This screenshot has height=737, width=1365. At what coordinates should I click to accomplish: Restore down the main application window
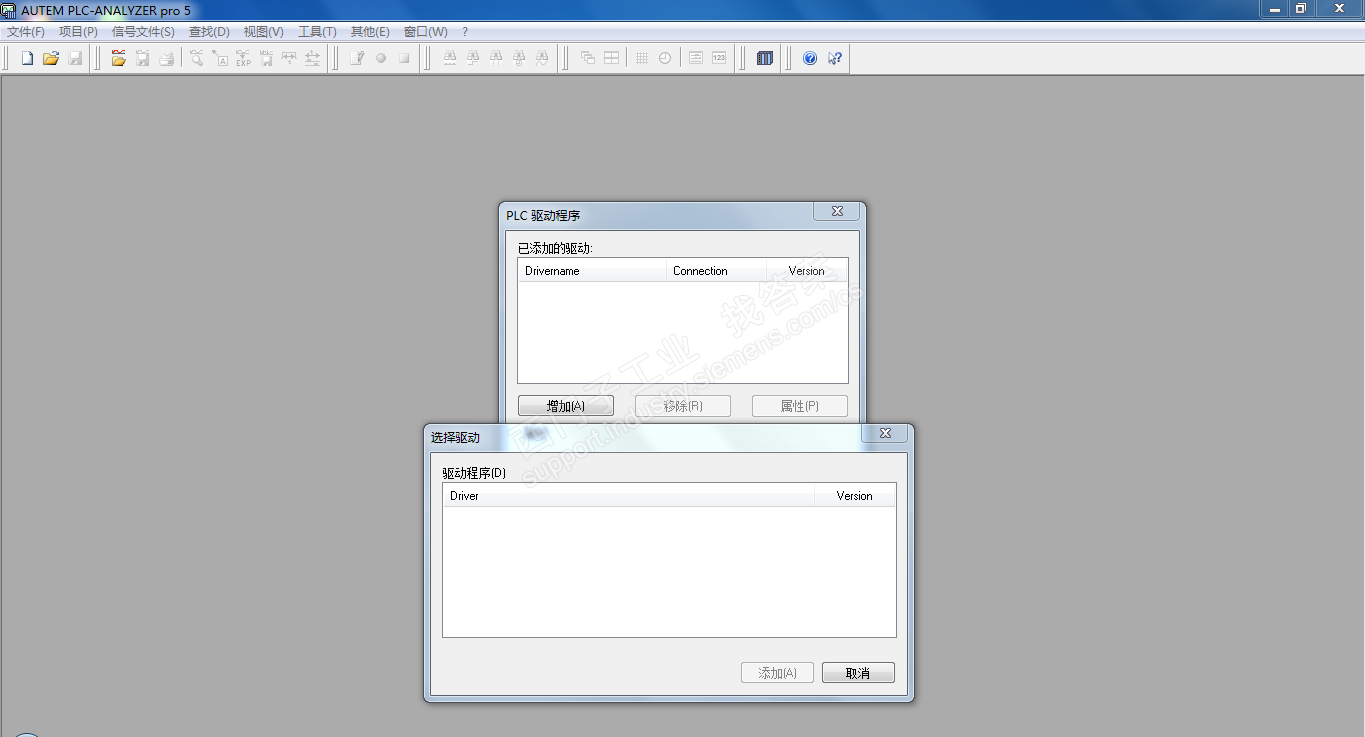(x=1301, y=9)
